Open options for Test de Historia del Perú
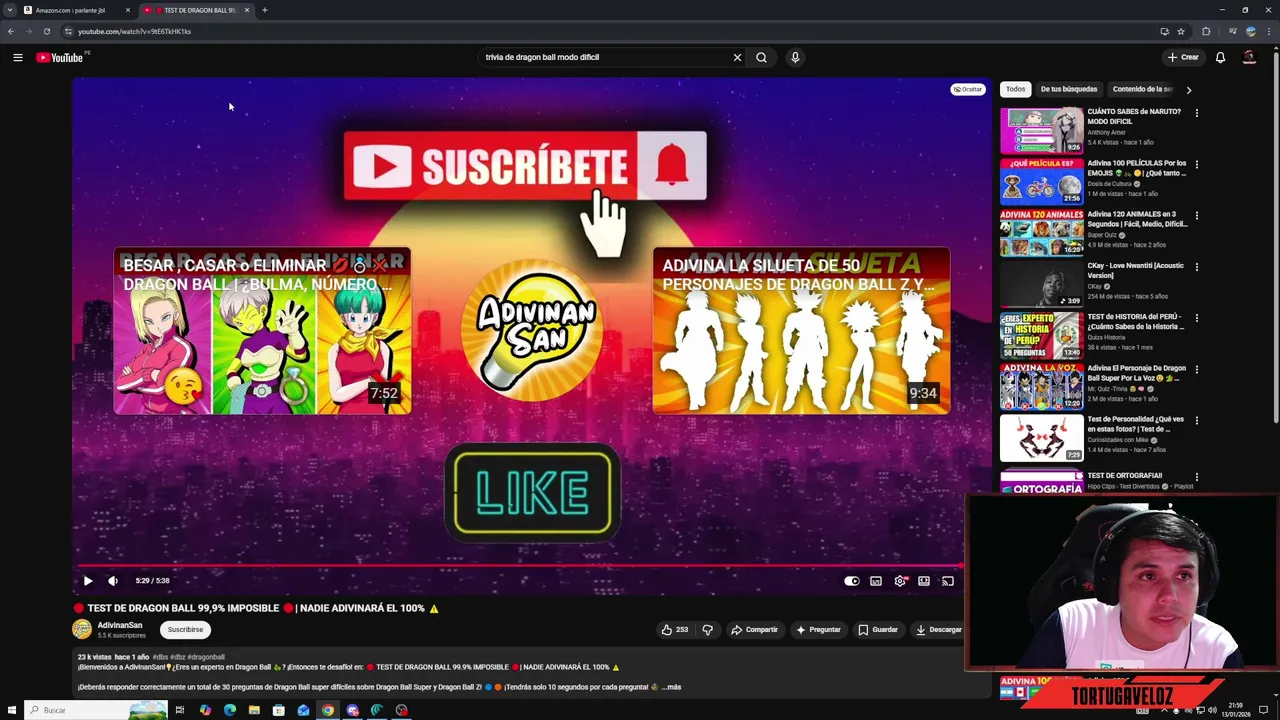 (x=1197, y=318)
